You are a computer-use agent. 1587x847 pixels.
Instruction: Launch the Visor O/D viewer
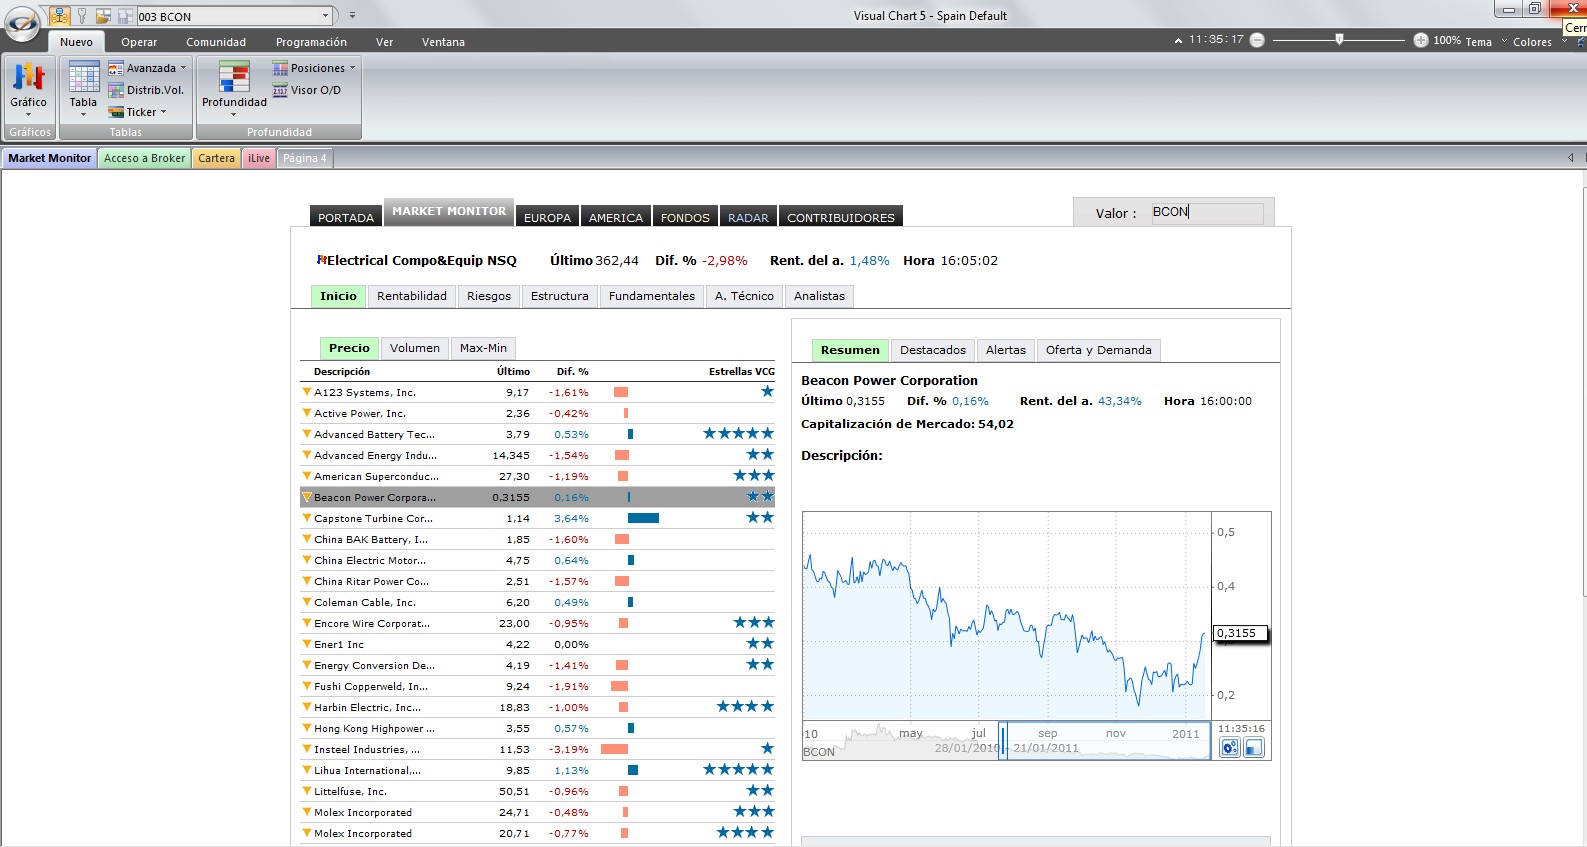pyautogui.click(x=306, y=90)
